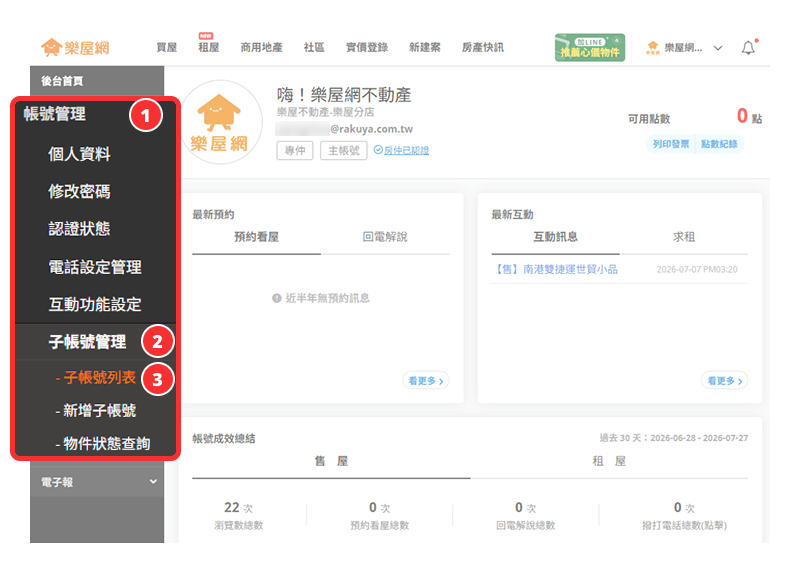Open the 買屋 menu

coord(166,47)
